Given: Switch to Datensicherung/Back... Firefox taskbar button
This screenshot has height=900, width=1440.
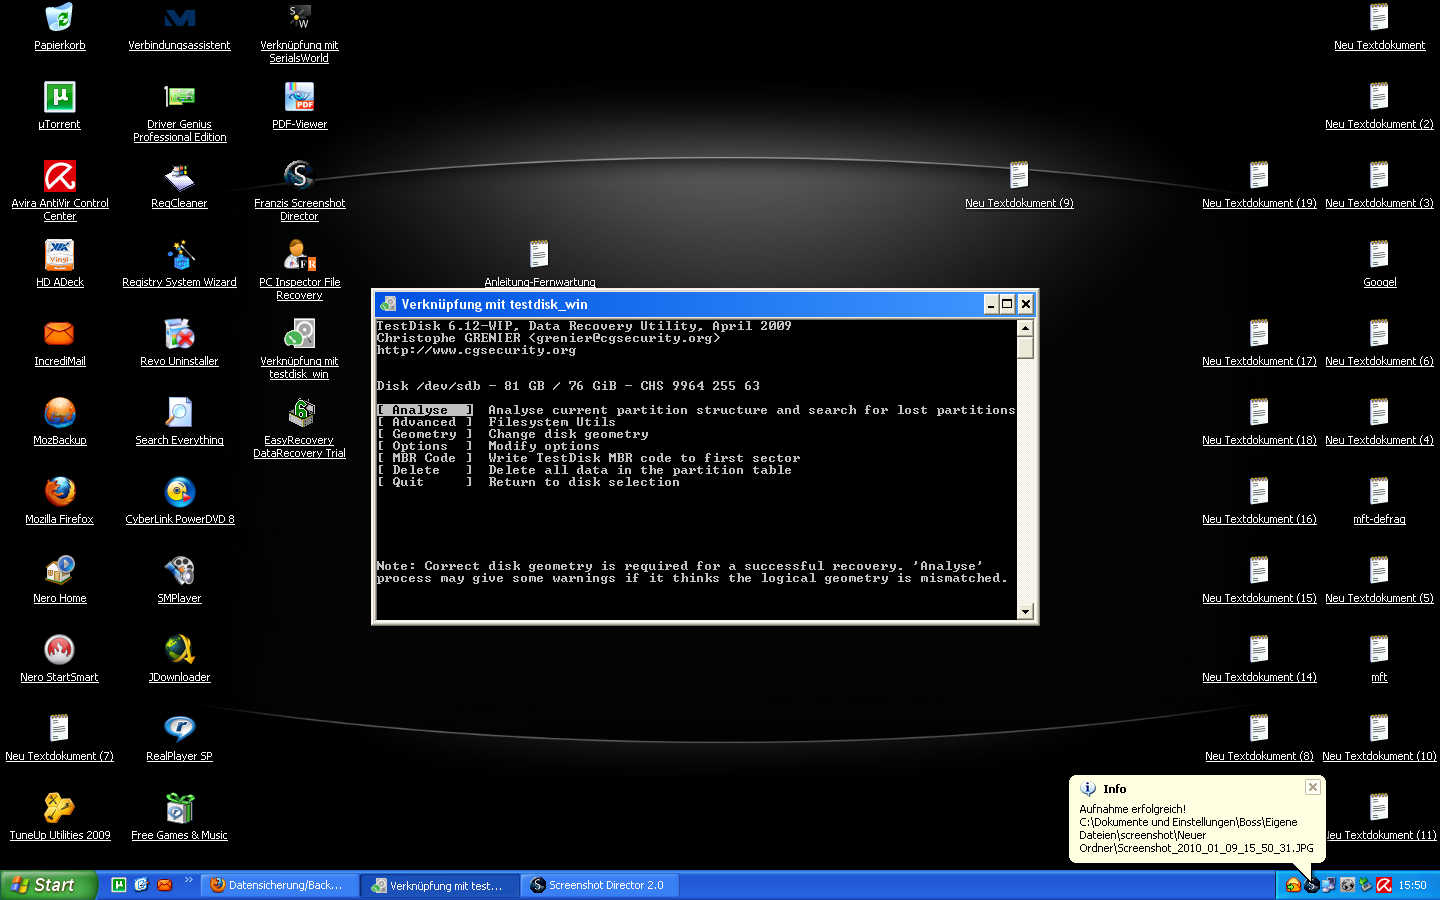Looking at the screenshot, I should coord(279,885).
